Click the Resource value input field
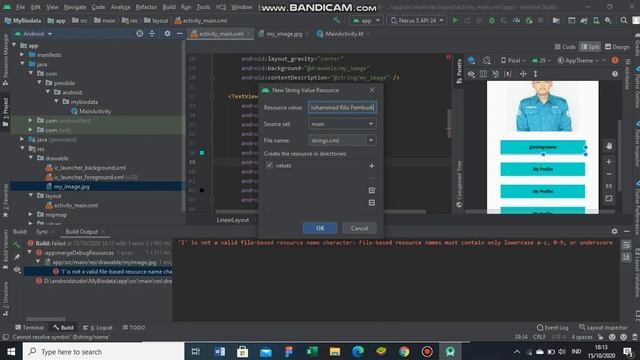The width and height of the screenshot is (640, 360). (342, 107)
